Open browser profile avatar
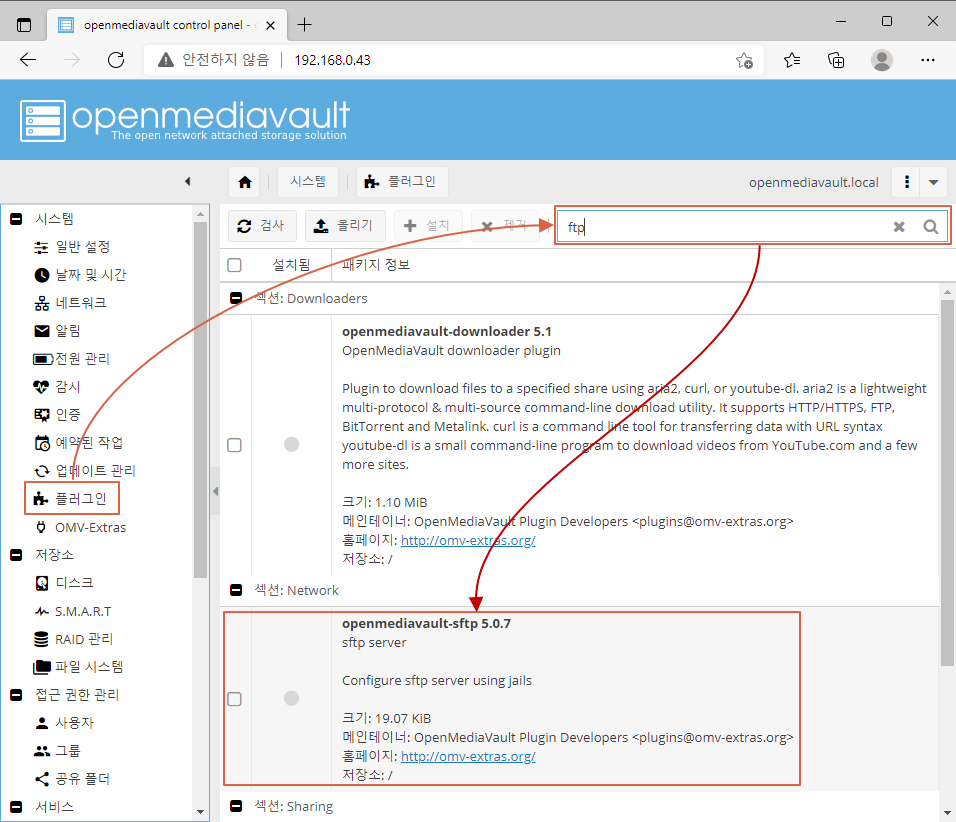This screenshot has height=822, width=956. point(882,60)
